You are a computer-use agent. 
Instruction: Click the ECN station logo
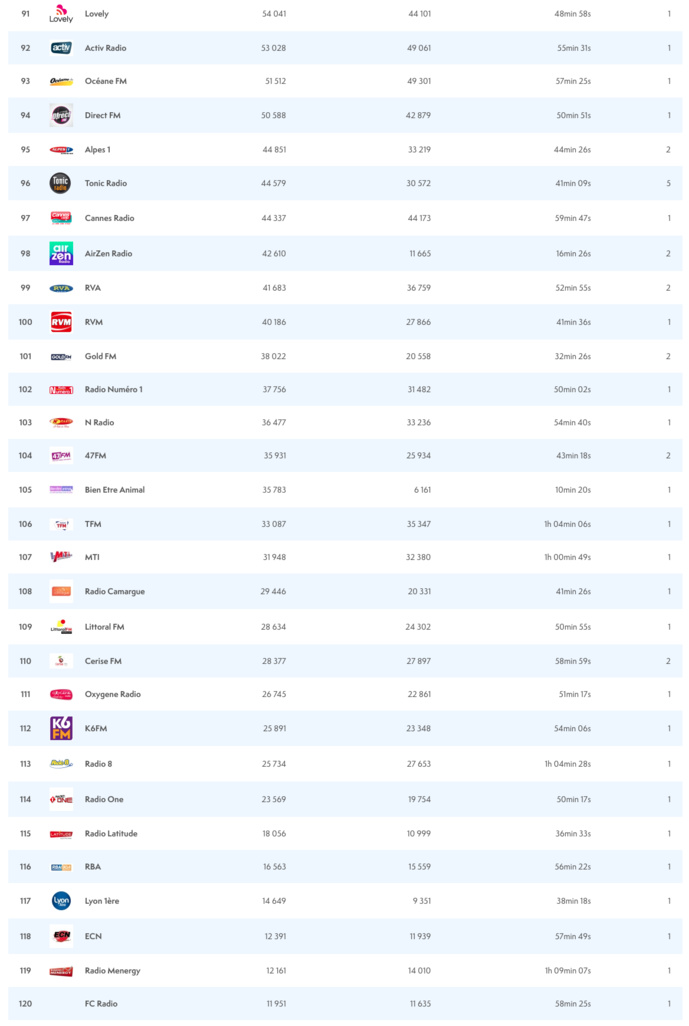click(x=61, y=936)
